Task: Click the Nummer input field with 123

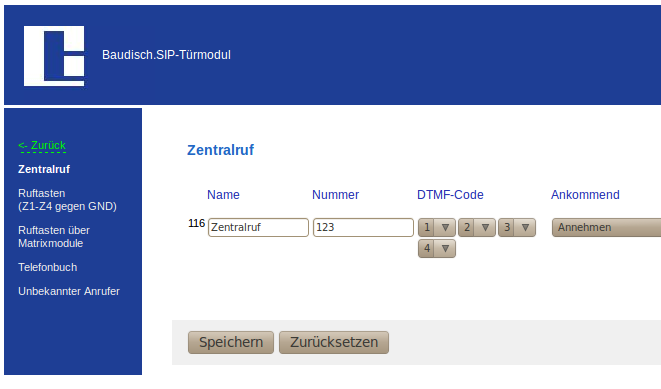Action: point(363,227)
